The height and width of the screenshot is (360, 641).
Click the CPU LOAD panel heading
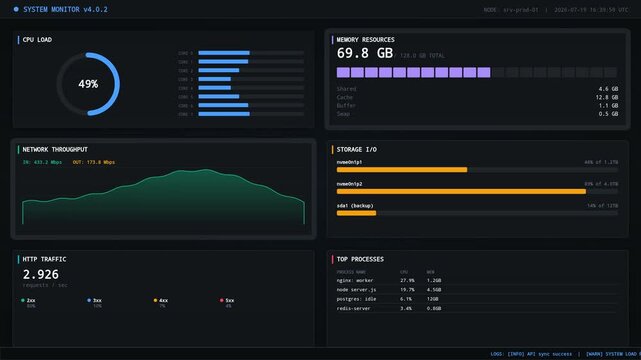tap(37, 40)
